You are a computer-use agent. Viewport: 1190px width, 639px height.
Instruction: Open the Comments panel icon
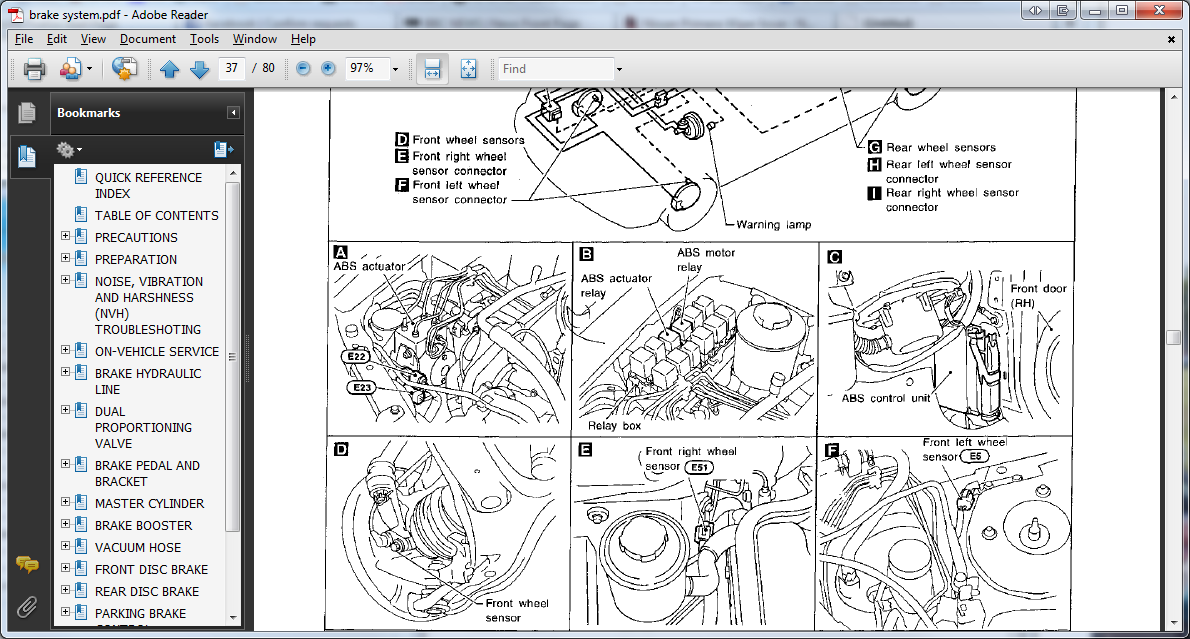pyautogui.click(x=27, y=565)
